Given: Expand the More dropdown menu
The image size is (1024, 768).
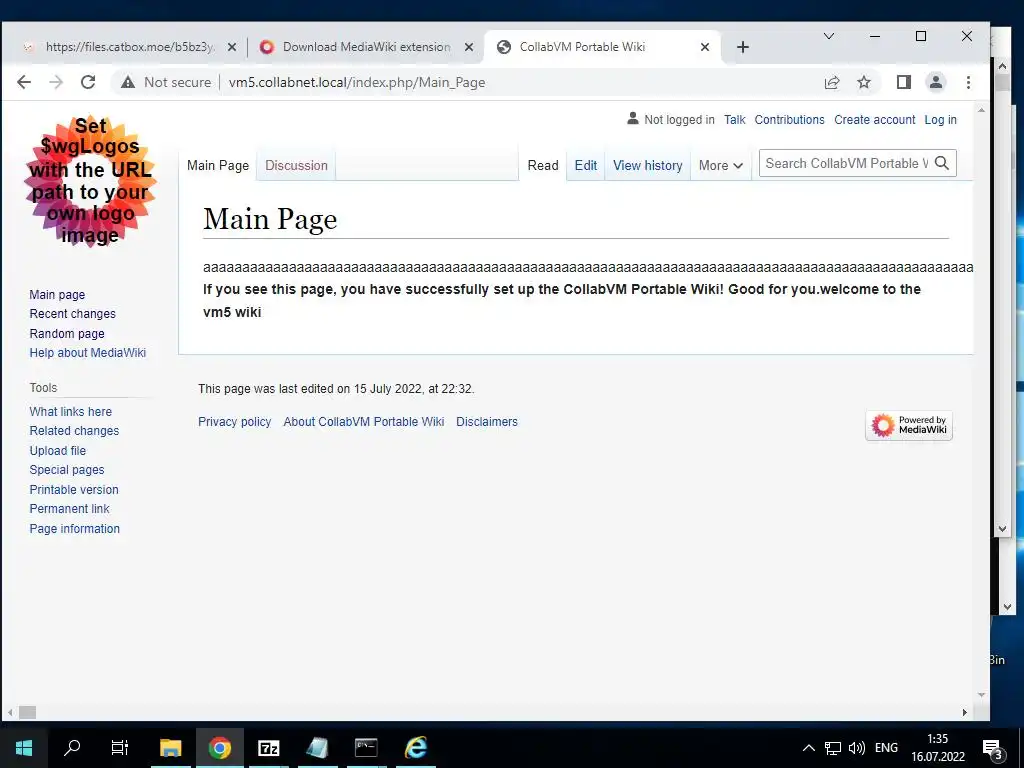Looking at the screenshot, I should click(x=721, y=166).
